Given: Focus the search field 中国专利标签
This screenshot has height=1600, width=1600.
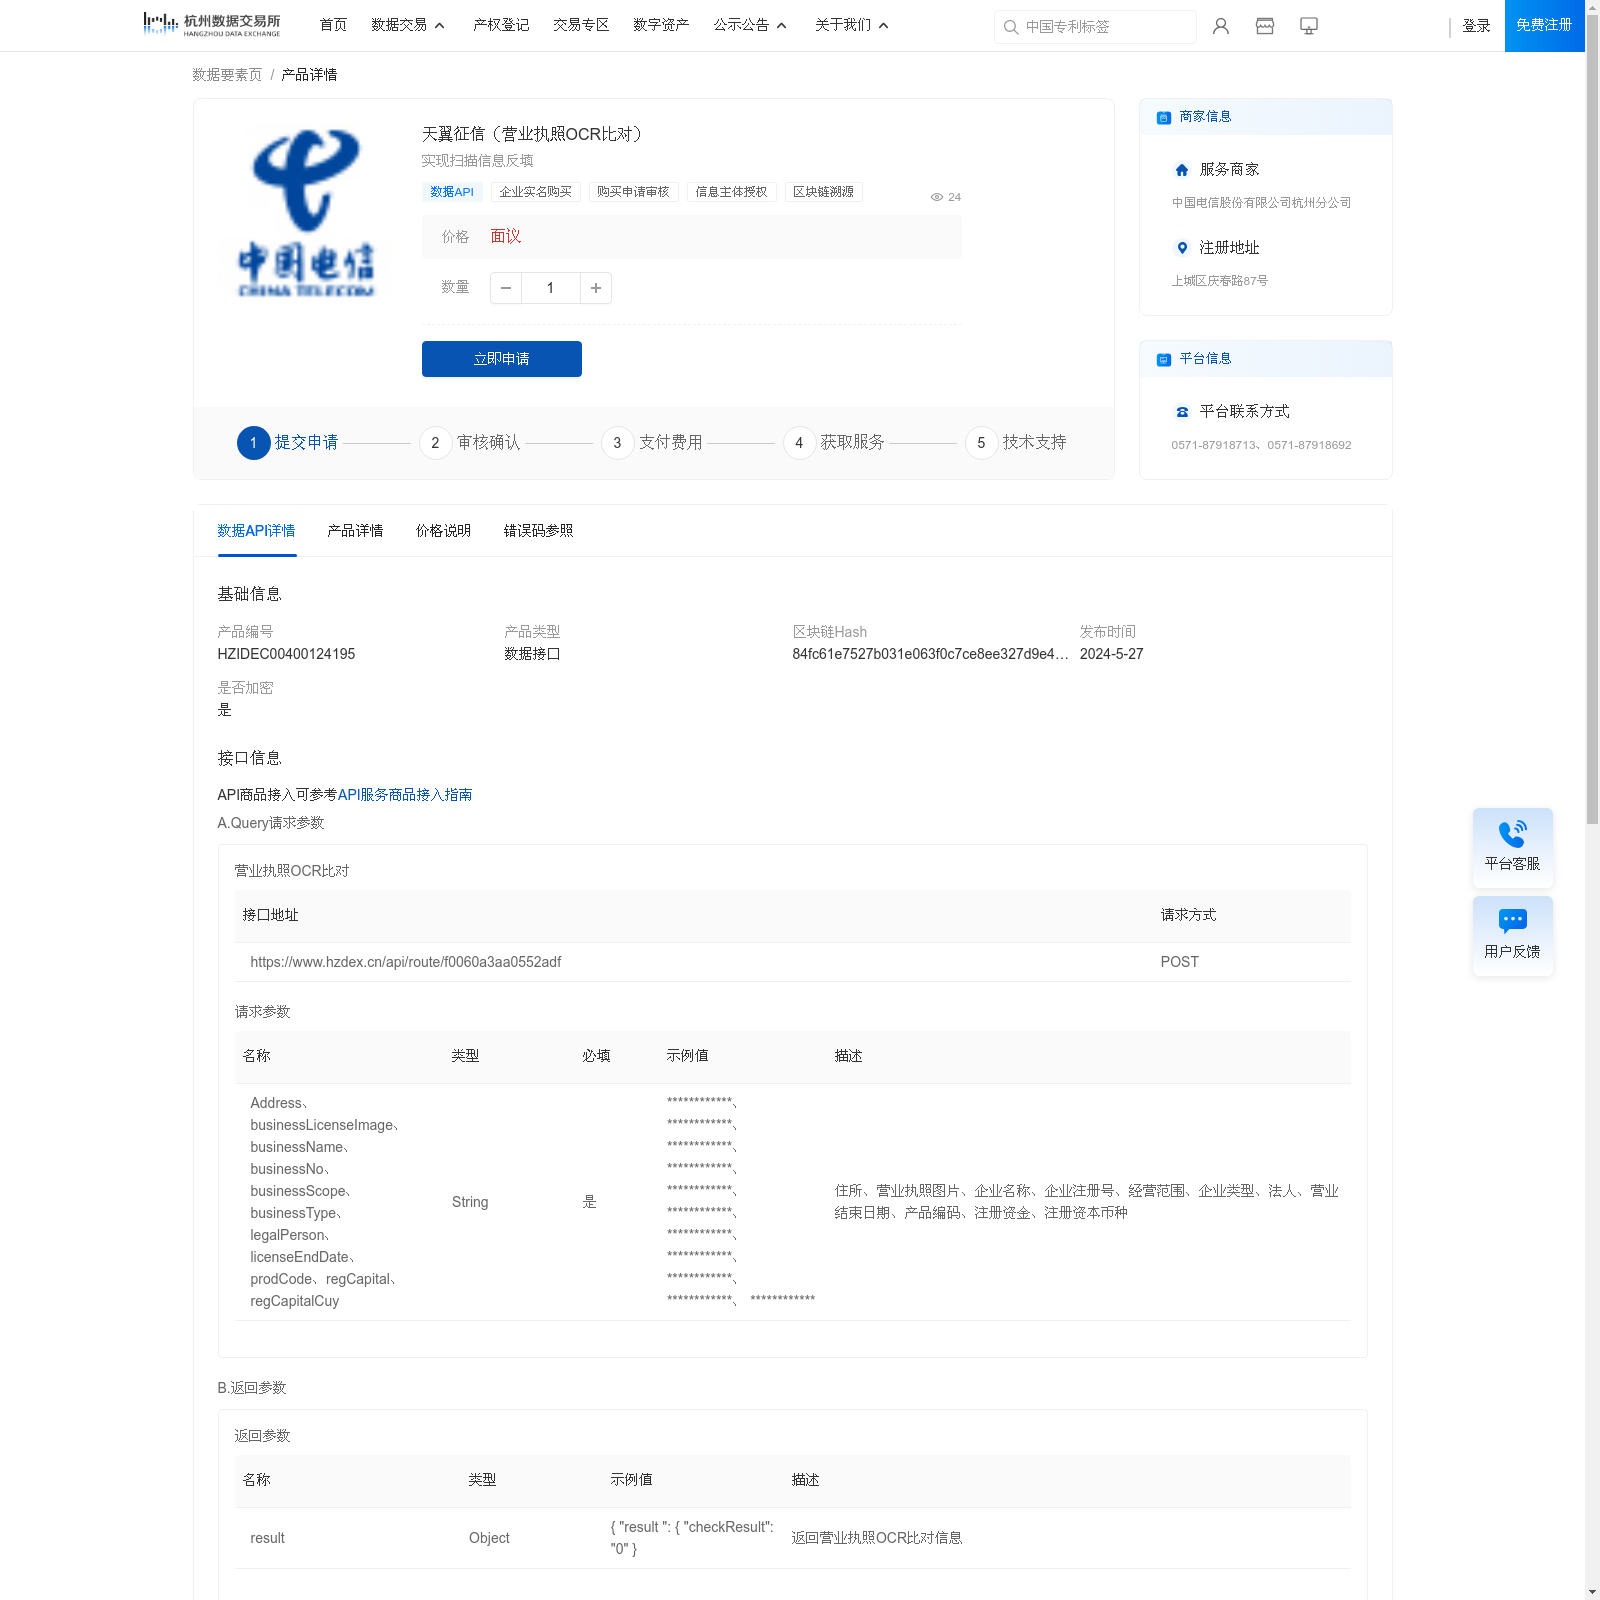Looking at the screenshot, I should (x=1096, y=27).
